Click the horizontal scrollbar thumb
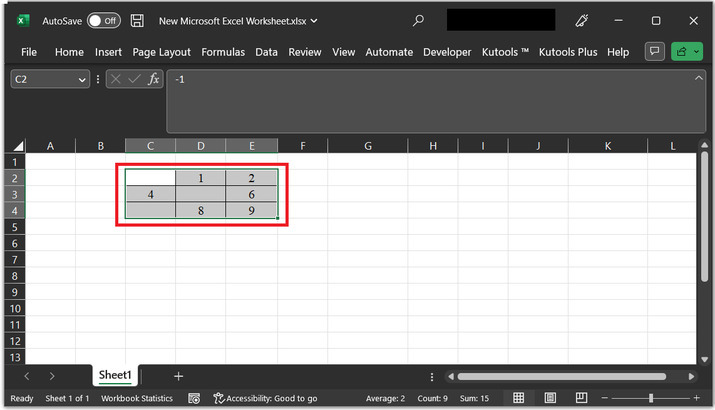715x410 pixels. pyautogui.click(x=562, y=377)
